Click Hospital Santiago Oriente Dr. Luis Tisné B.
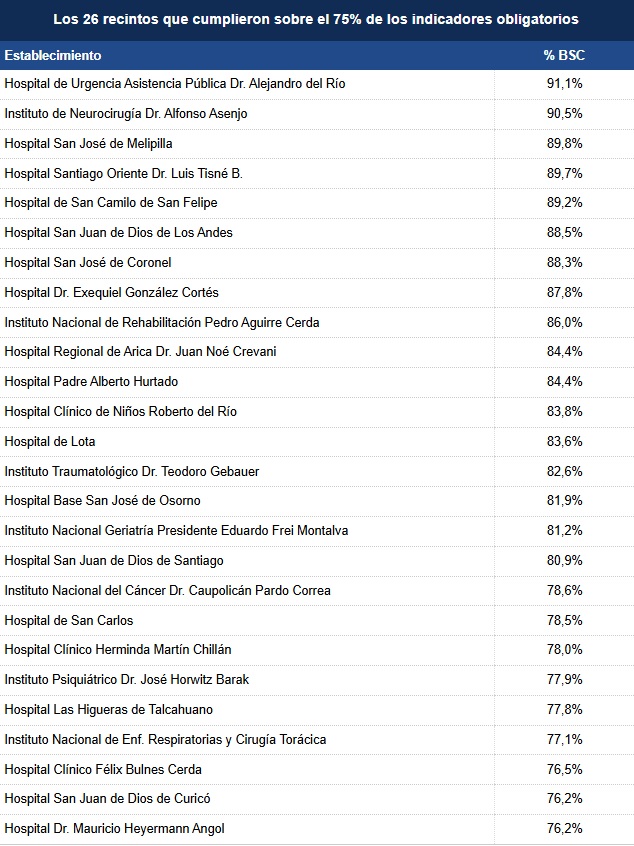 (124, 174)
